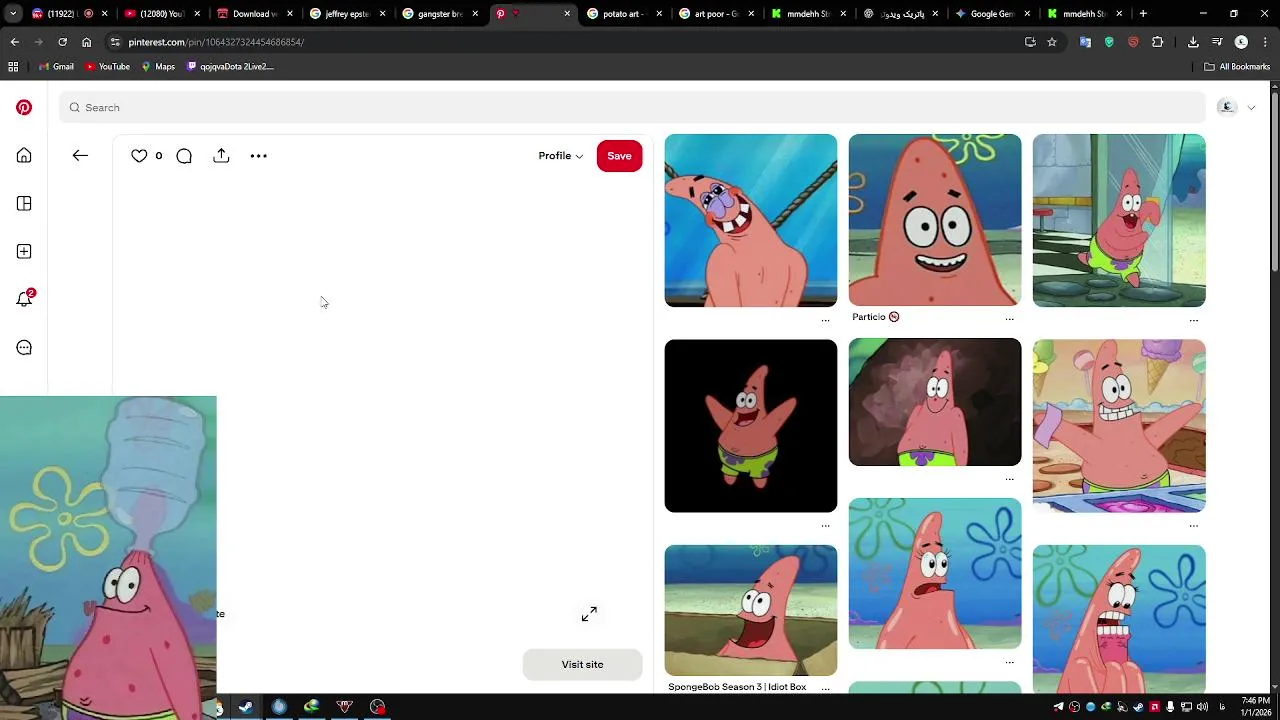Open the green shield extension icon
The width and height of the screenshot is (1280, 720).
click(1109, 42)
